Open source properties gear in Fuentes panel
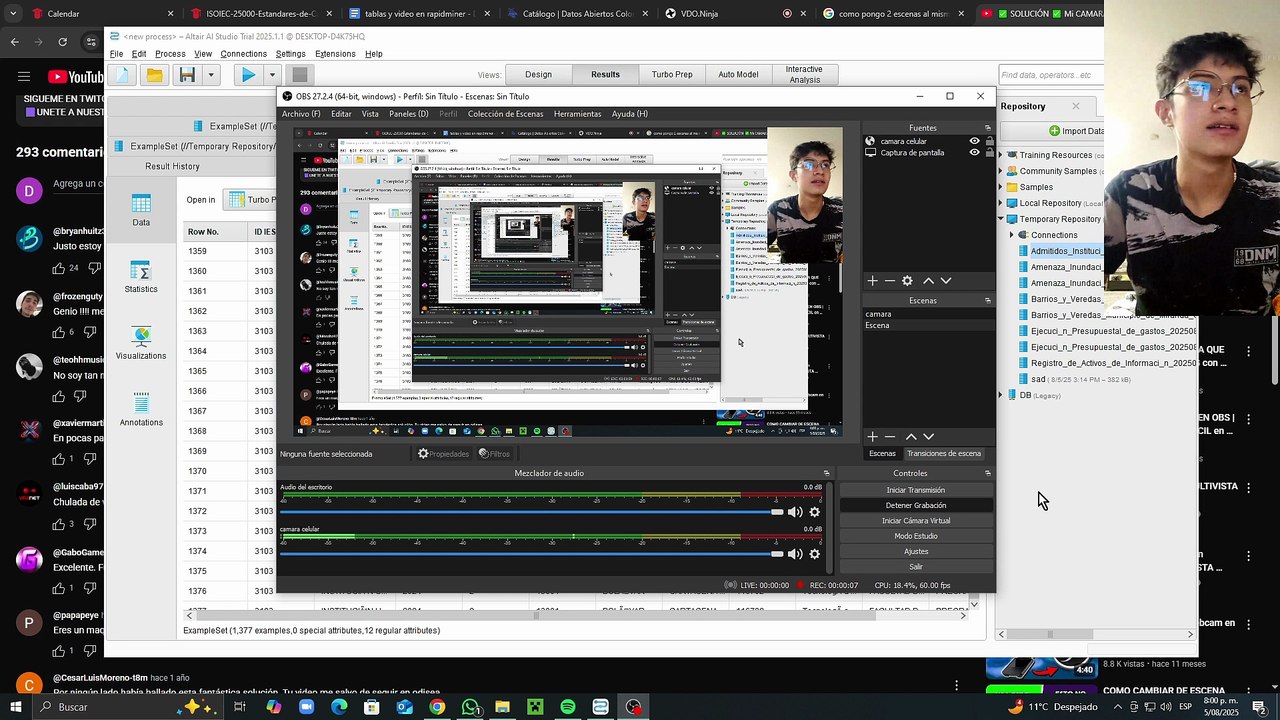Image resolution: width=1280 pixels, height=720 pixels. pyautogui.click(x=907, y=281)
